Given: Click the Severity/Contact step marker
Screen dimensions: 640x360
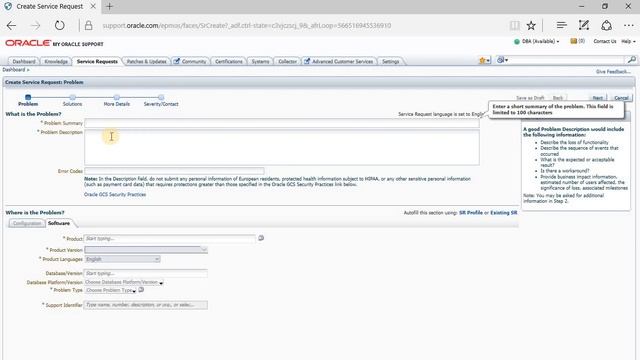Looking at the screenshot, I should tap(161, 98).
